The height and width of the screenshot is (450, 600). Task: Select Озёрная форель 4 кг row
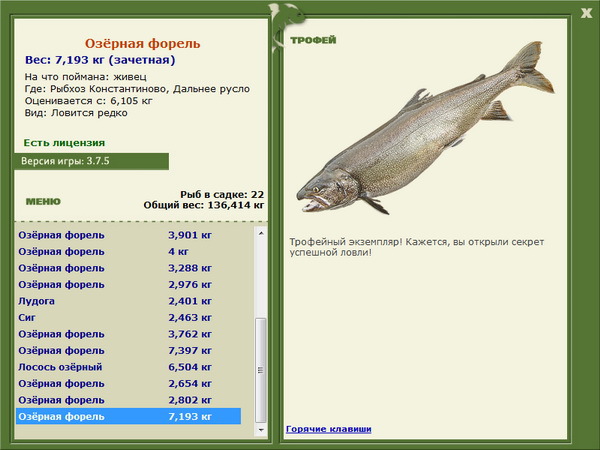[129, 251]
